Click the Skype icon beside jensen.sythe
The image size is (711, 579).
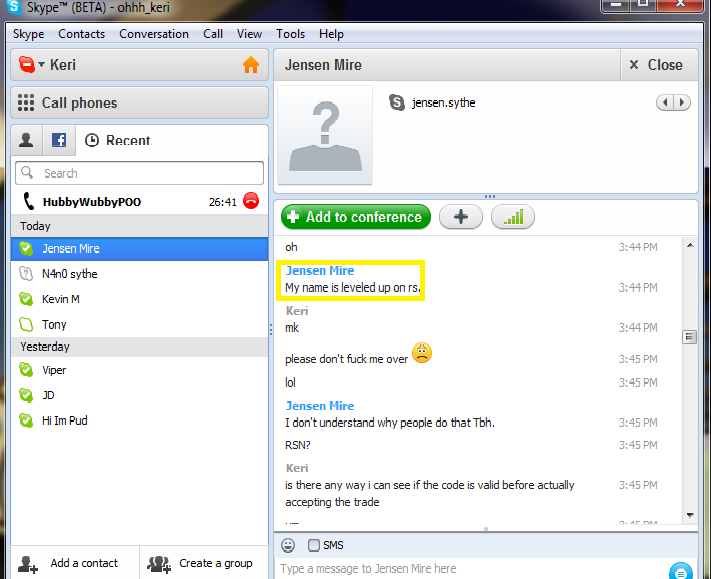(397, 102)
